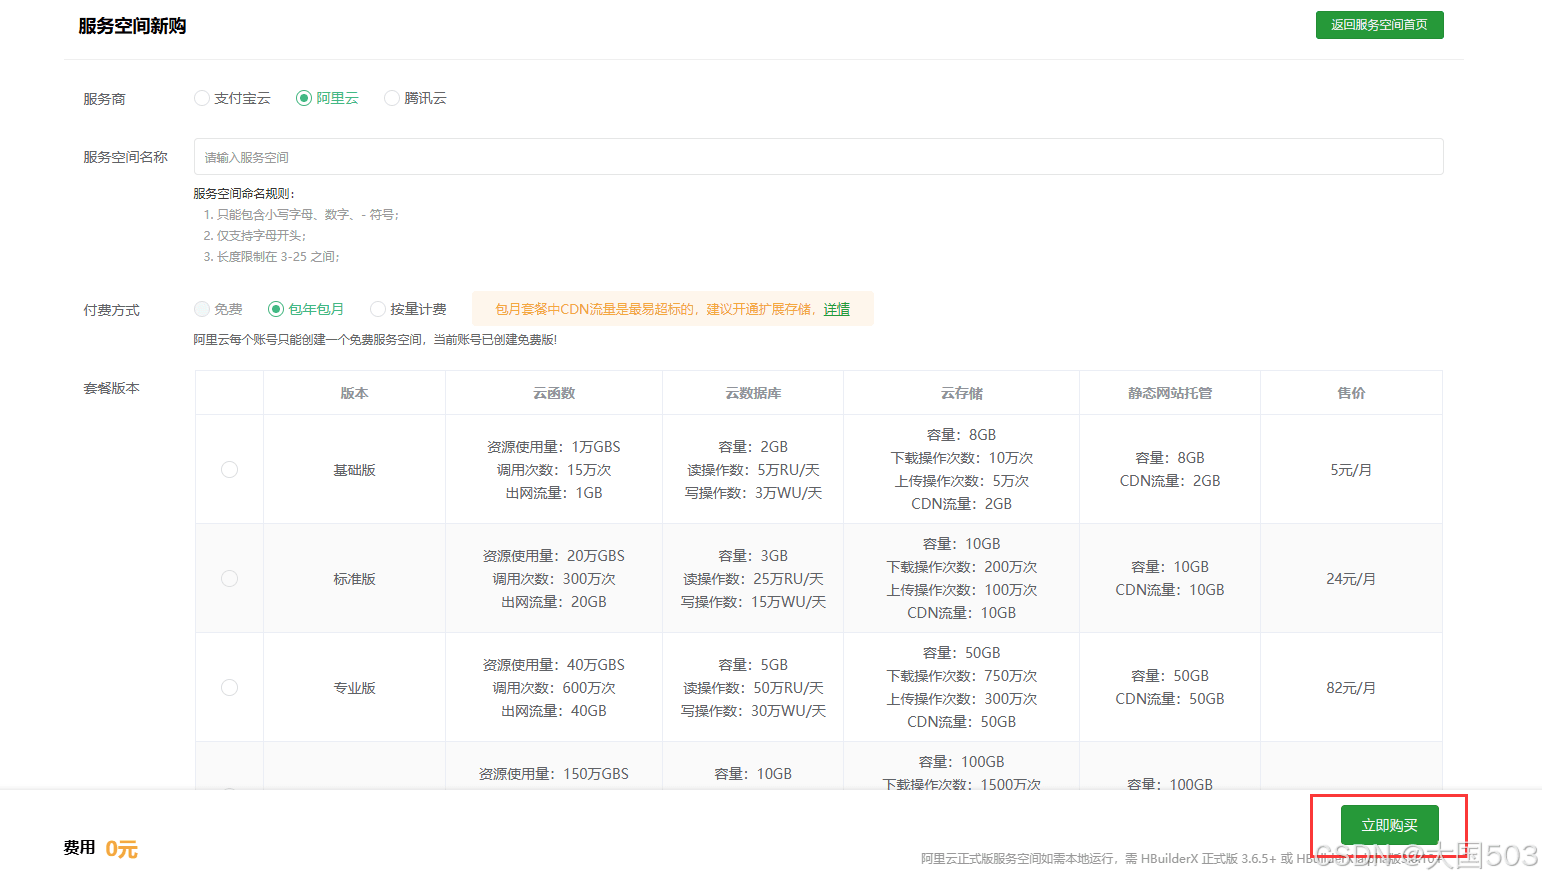Click the 云函数 column header
The height and width of the screenshot is (882, 1542).
[554, 393]
